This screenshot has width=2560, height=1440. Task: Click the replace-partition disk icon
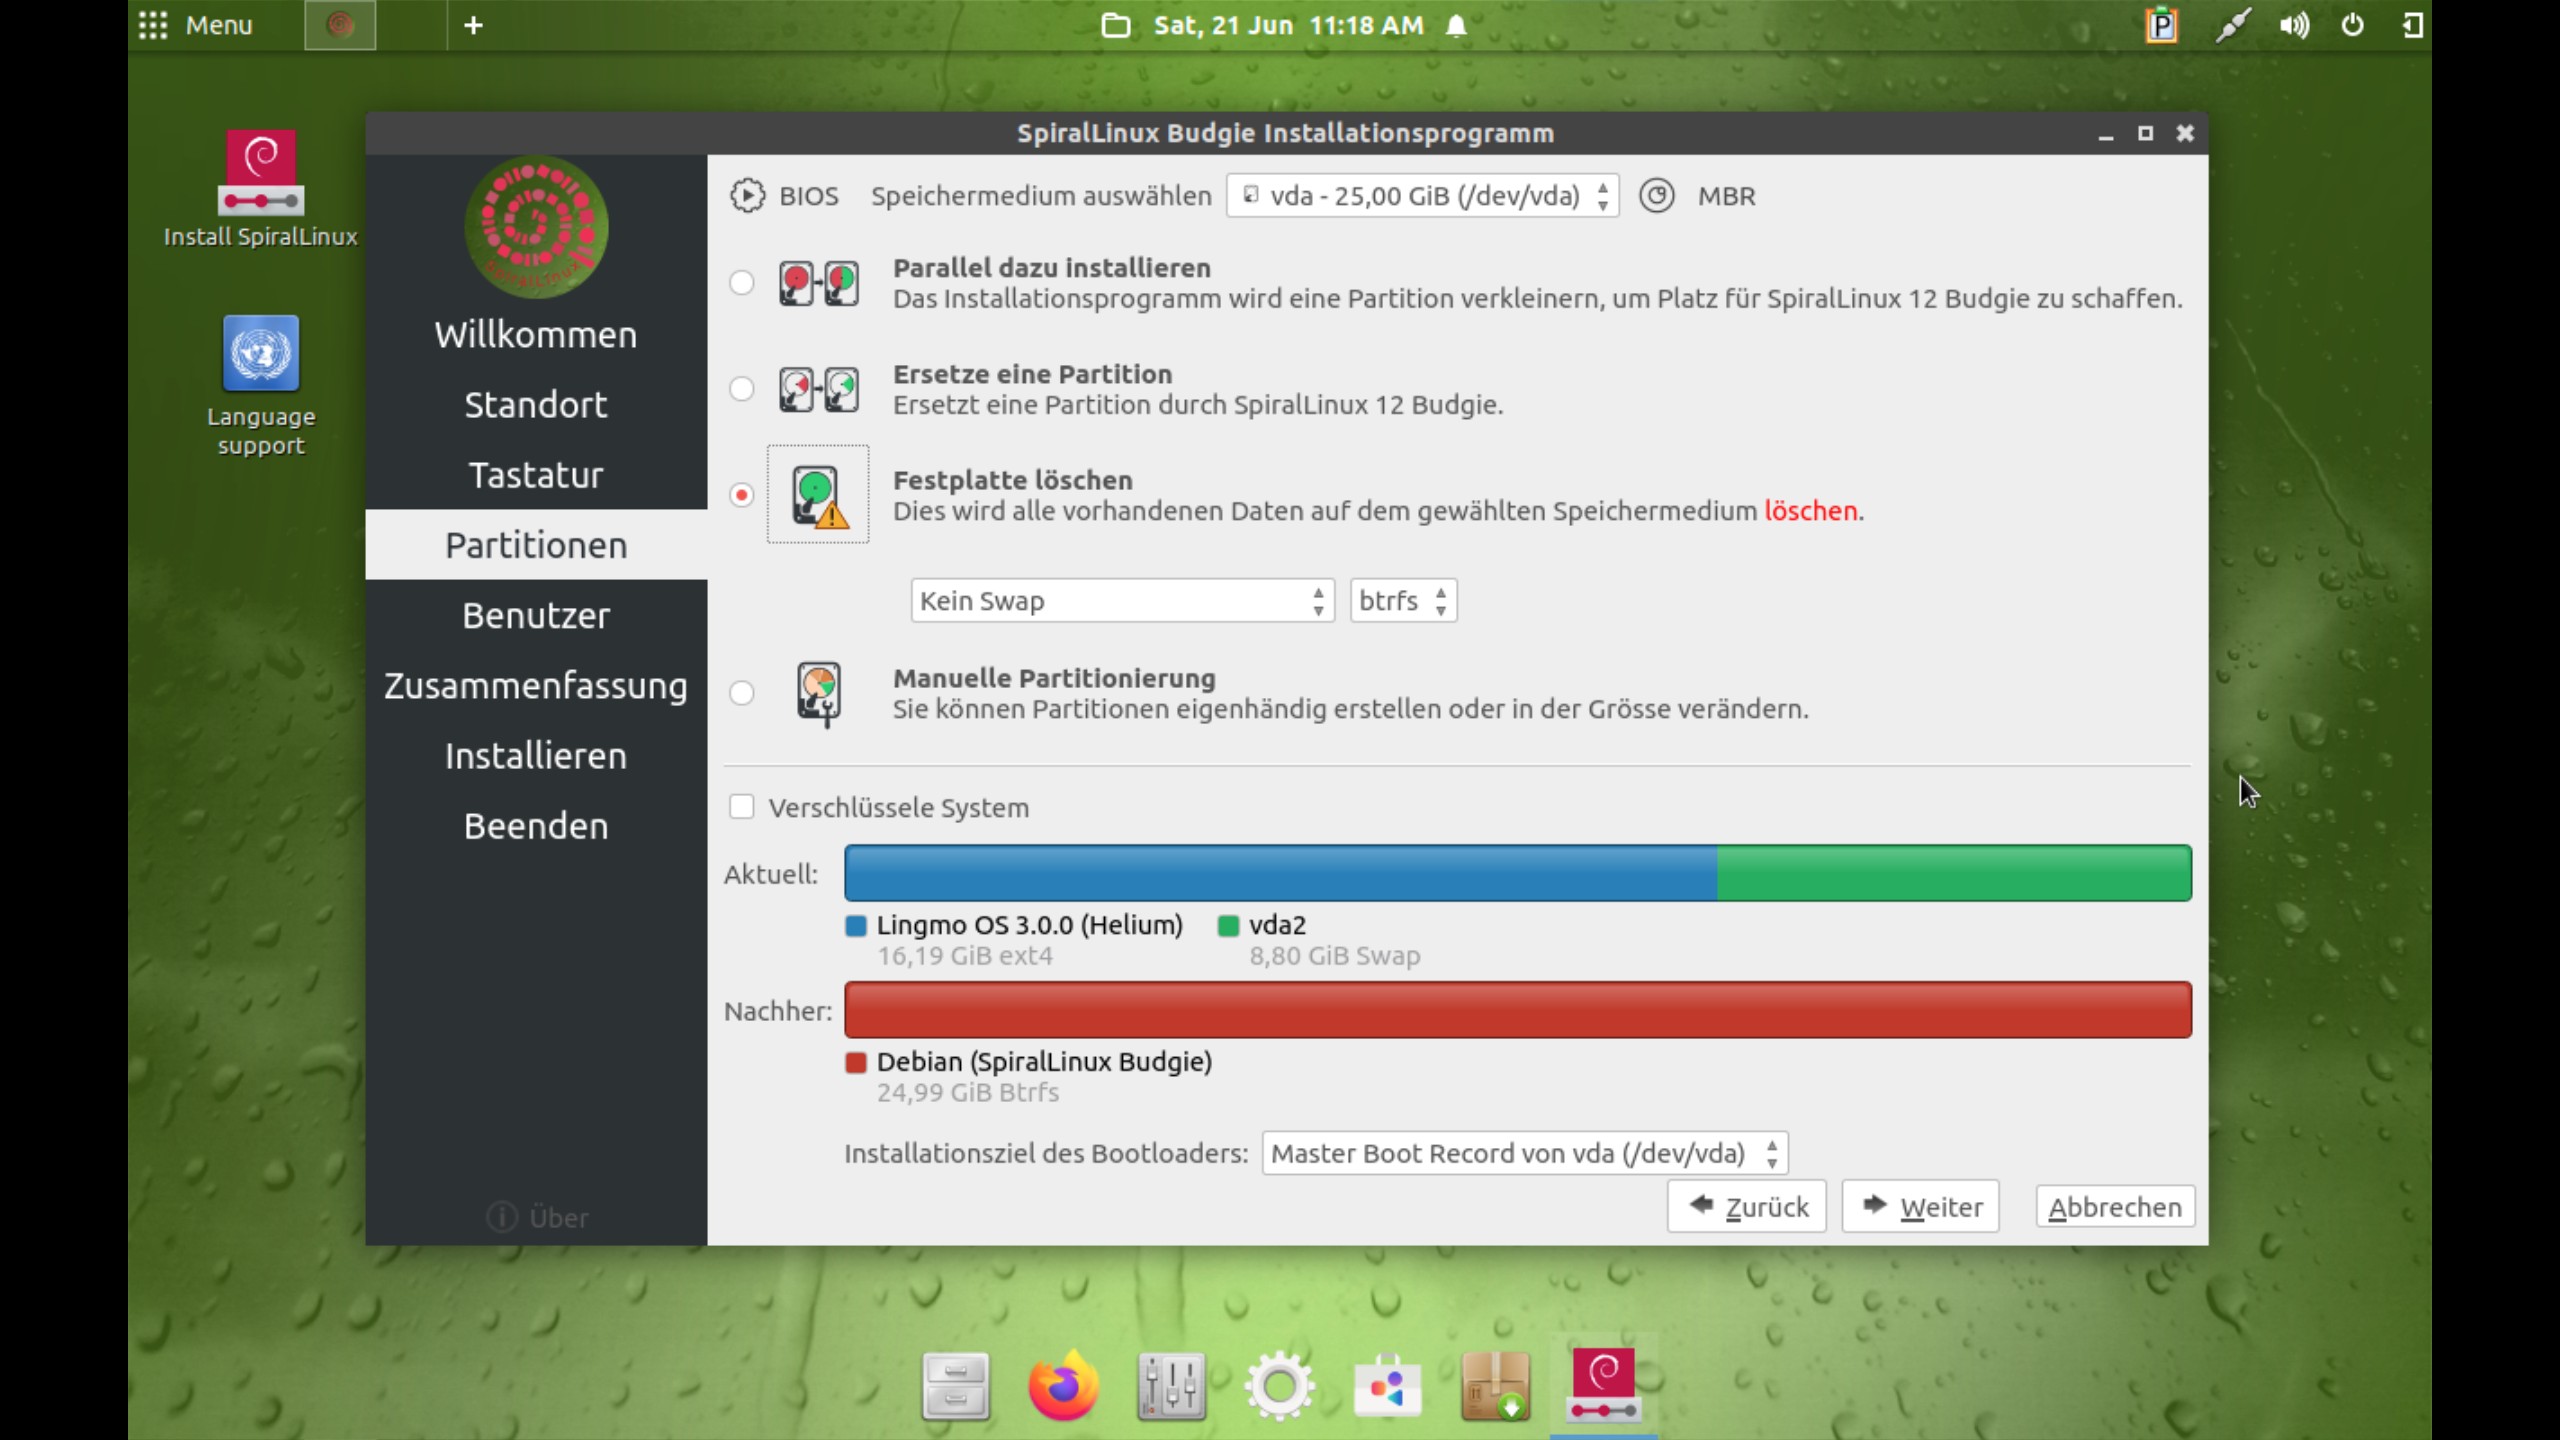818,390
